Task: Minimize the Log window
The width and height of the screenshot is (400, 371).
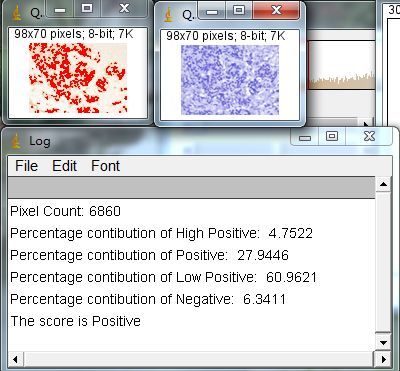Action: pos(305,137)
